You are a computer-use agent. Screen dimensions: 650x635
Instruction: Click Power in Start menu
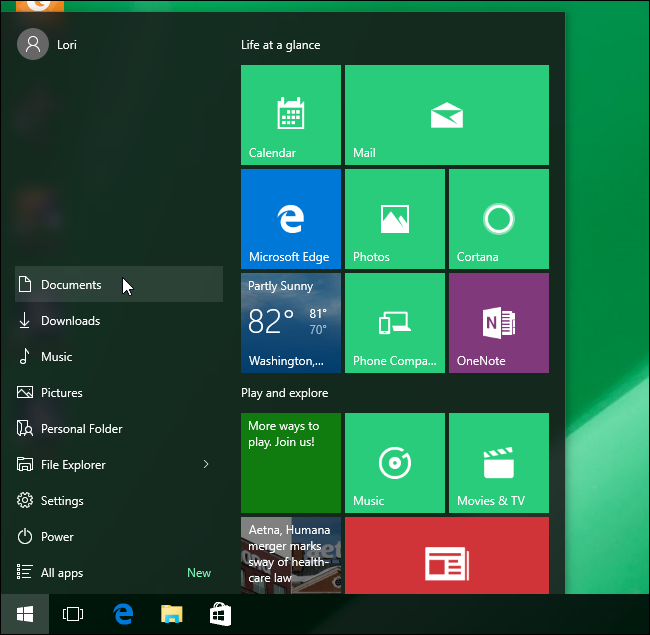tap(57, 537)
